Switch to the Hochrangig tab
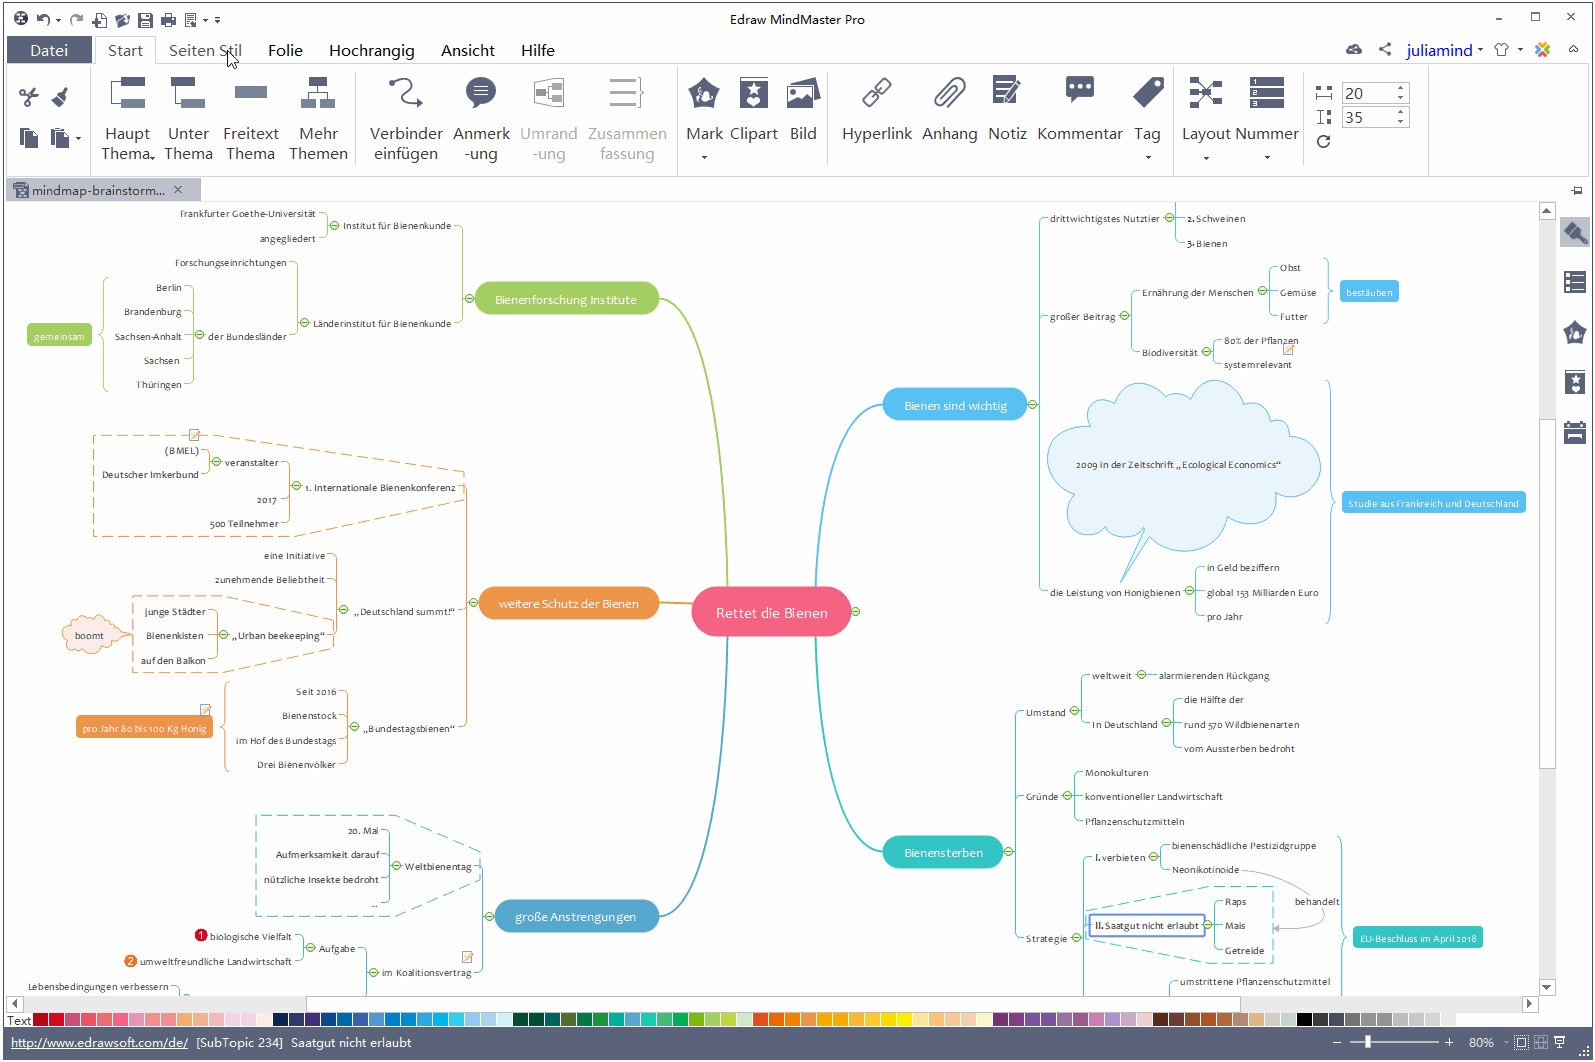 tap(371, 50)
